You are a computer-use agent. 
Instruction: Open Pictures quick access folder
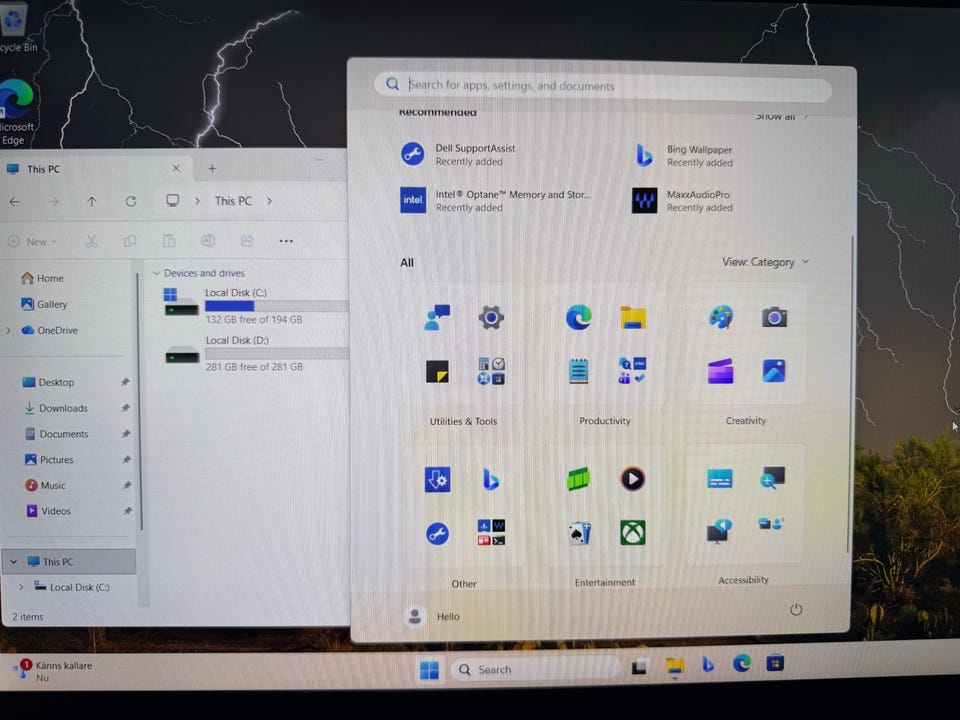click(x=49, y=459)
